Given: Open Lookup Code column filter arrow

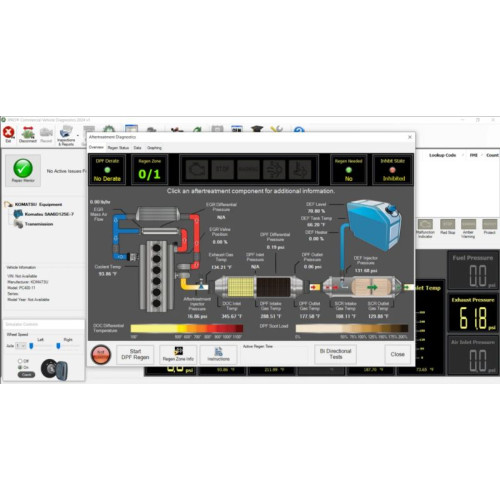Looking at the screenshot, I should [x=462, y=155].
